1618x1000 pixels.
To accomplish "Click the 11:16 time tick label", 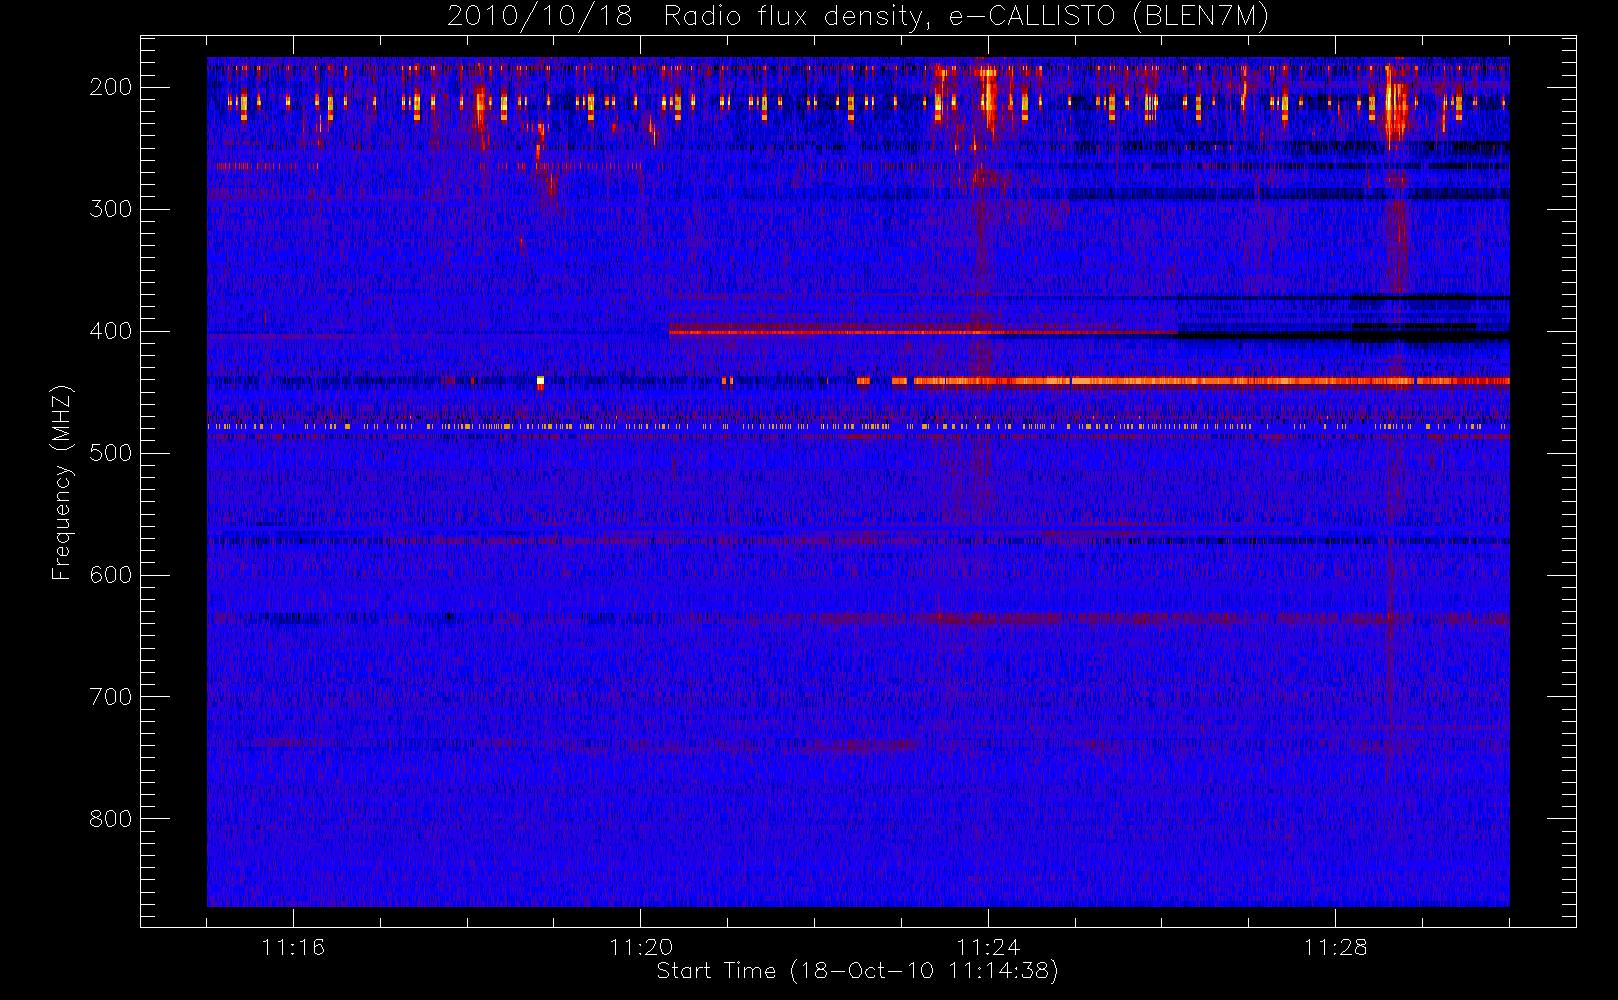I will pos(293,947).
